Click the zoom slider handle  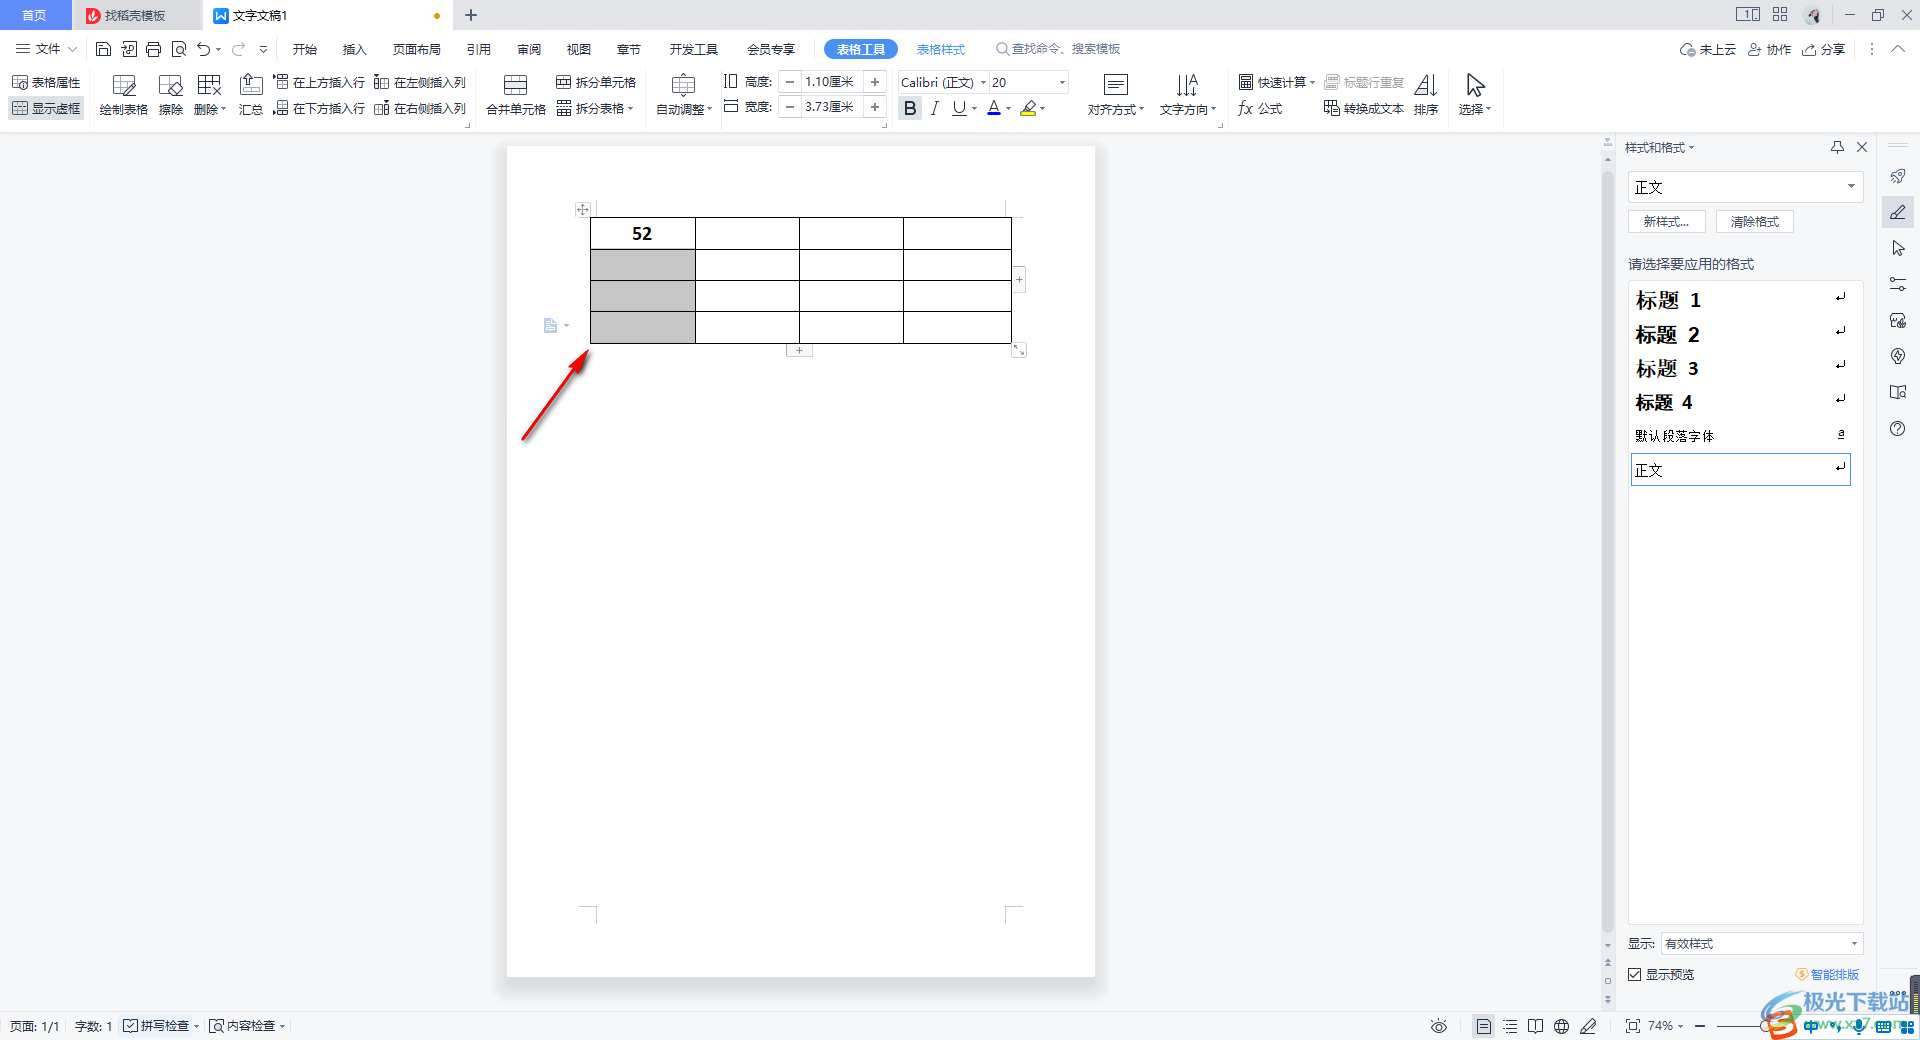pos(1766,1026)
